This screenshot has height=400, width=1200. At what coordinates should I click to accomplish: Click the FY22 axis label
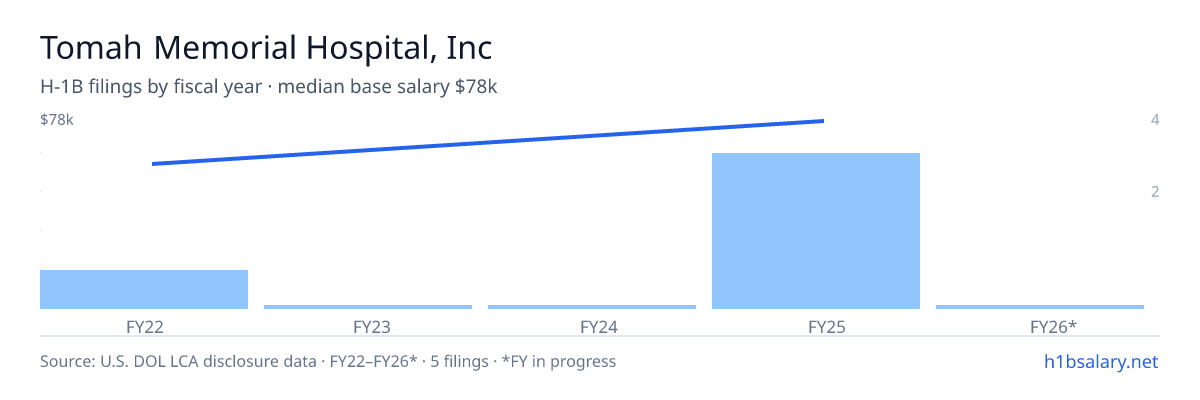tap(144, 327)
